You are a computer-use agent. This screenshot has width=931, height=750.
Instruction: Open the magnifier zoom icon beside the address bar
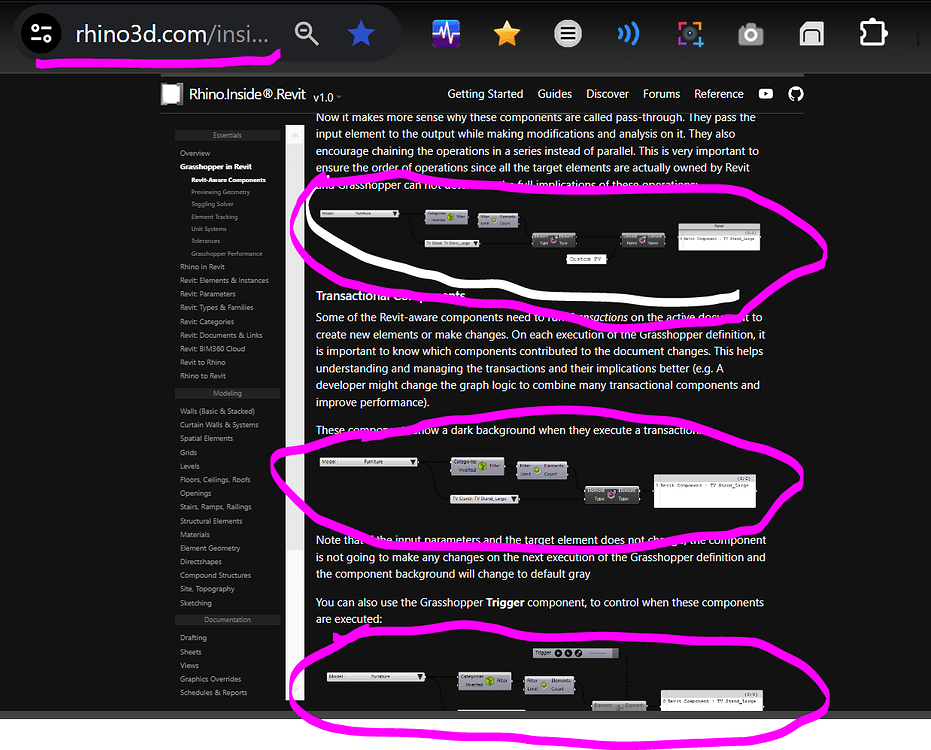click(306, 32)
